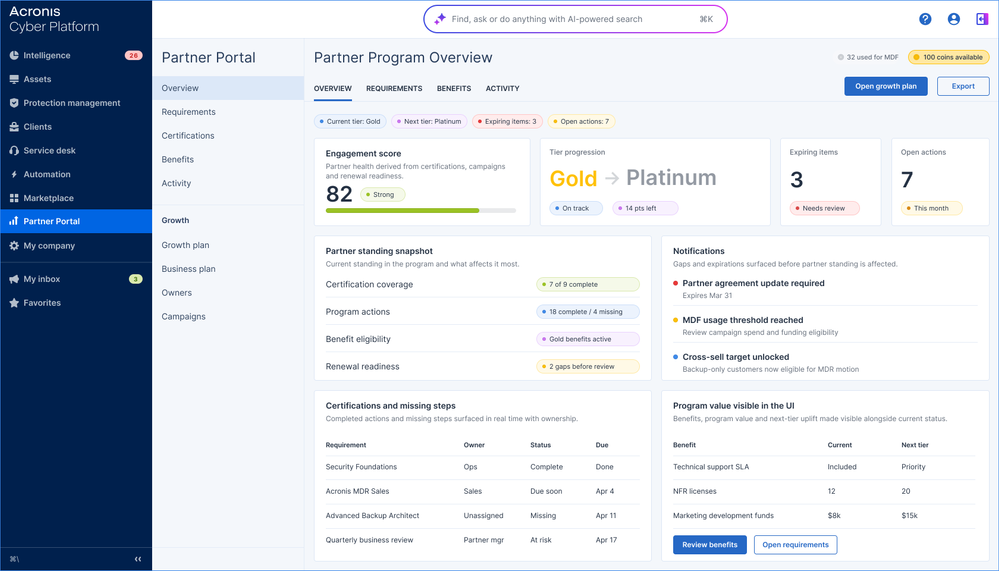Click the Favorites star icon
Viewport: 1000px width, 571px height.
[14, 303]
